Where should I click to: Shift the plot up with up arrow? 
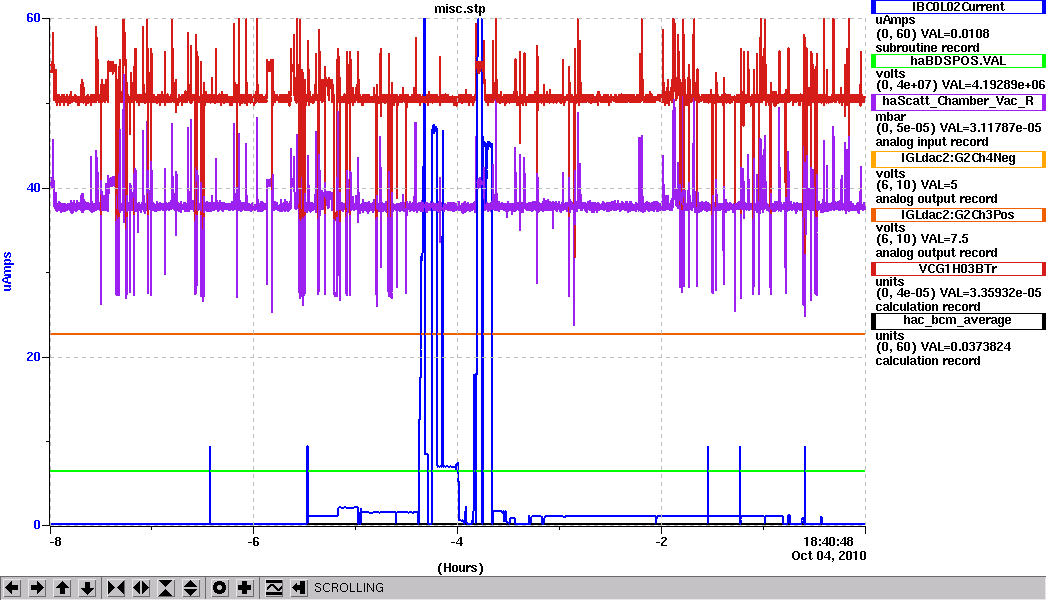(x=63, y=588)
